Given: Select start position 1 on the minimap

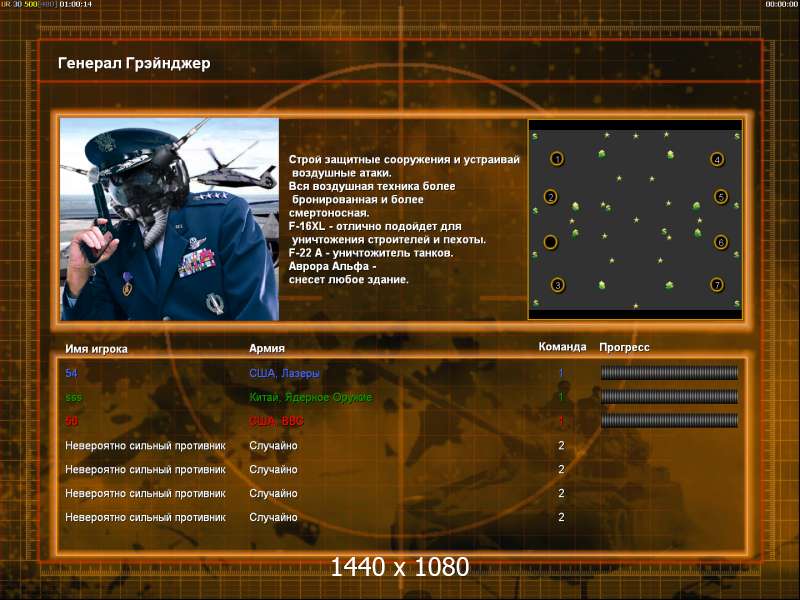Looking at the screenshot, I should click(557, 159).
